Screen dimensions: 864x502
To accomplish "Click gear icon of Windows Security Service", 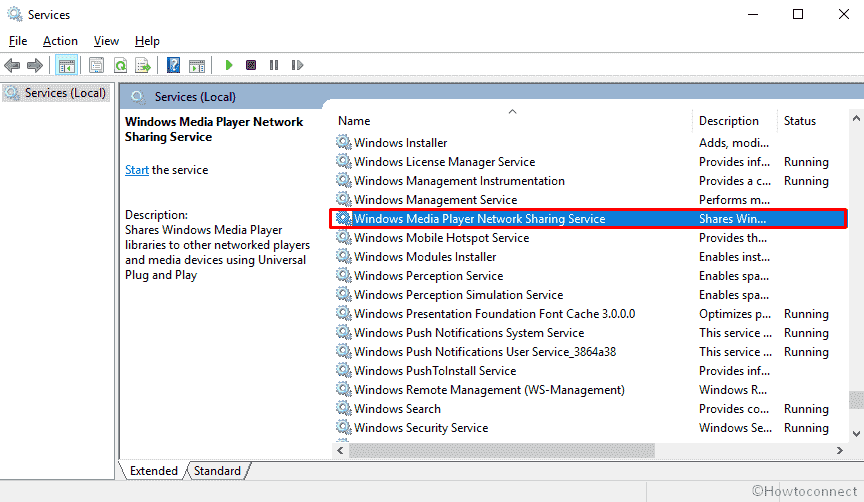I will 344,428.
